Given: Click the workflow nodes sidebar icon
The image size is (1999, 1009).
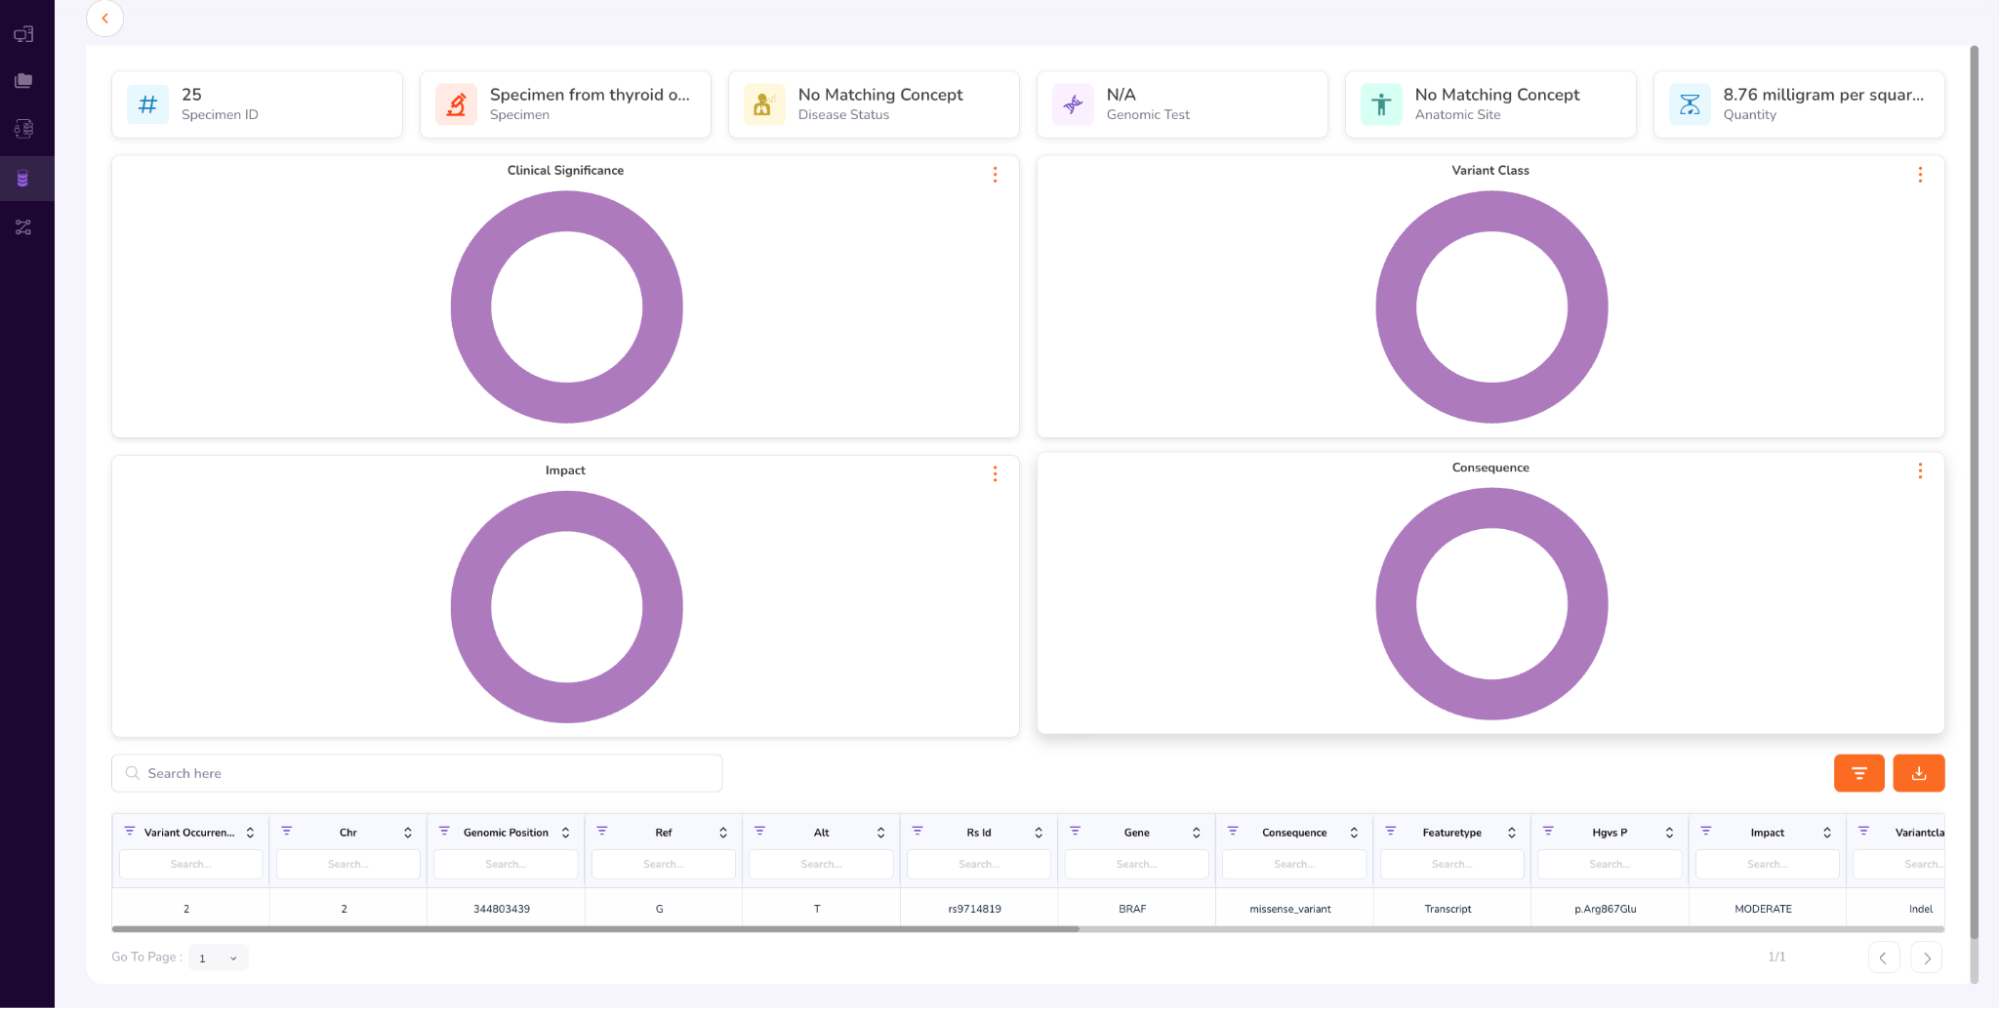Looking at the screenshot, I should 23,228.
